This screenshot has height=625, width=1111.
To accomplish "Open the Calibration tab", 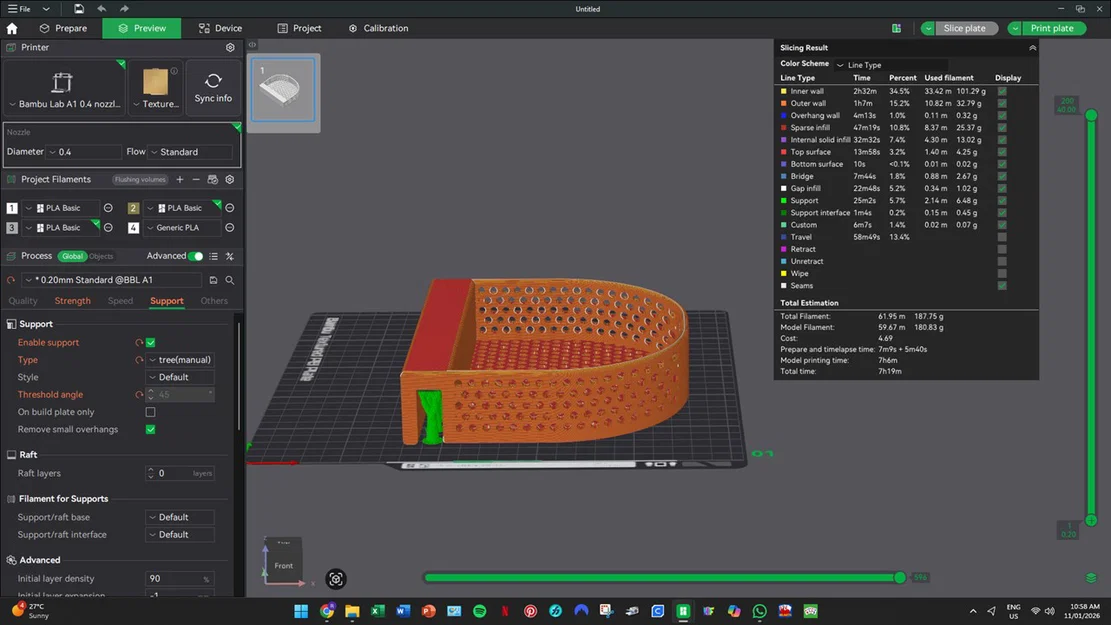I will coord(378,28).
